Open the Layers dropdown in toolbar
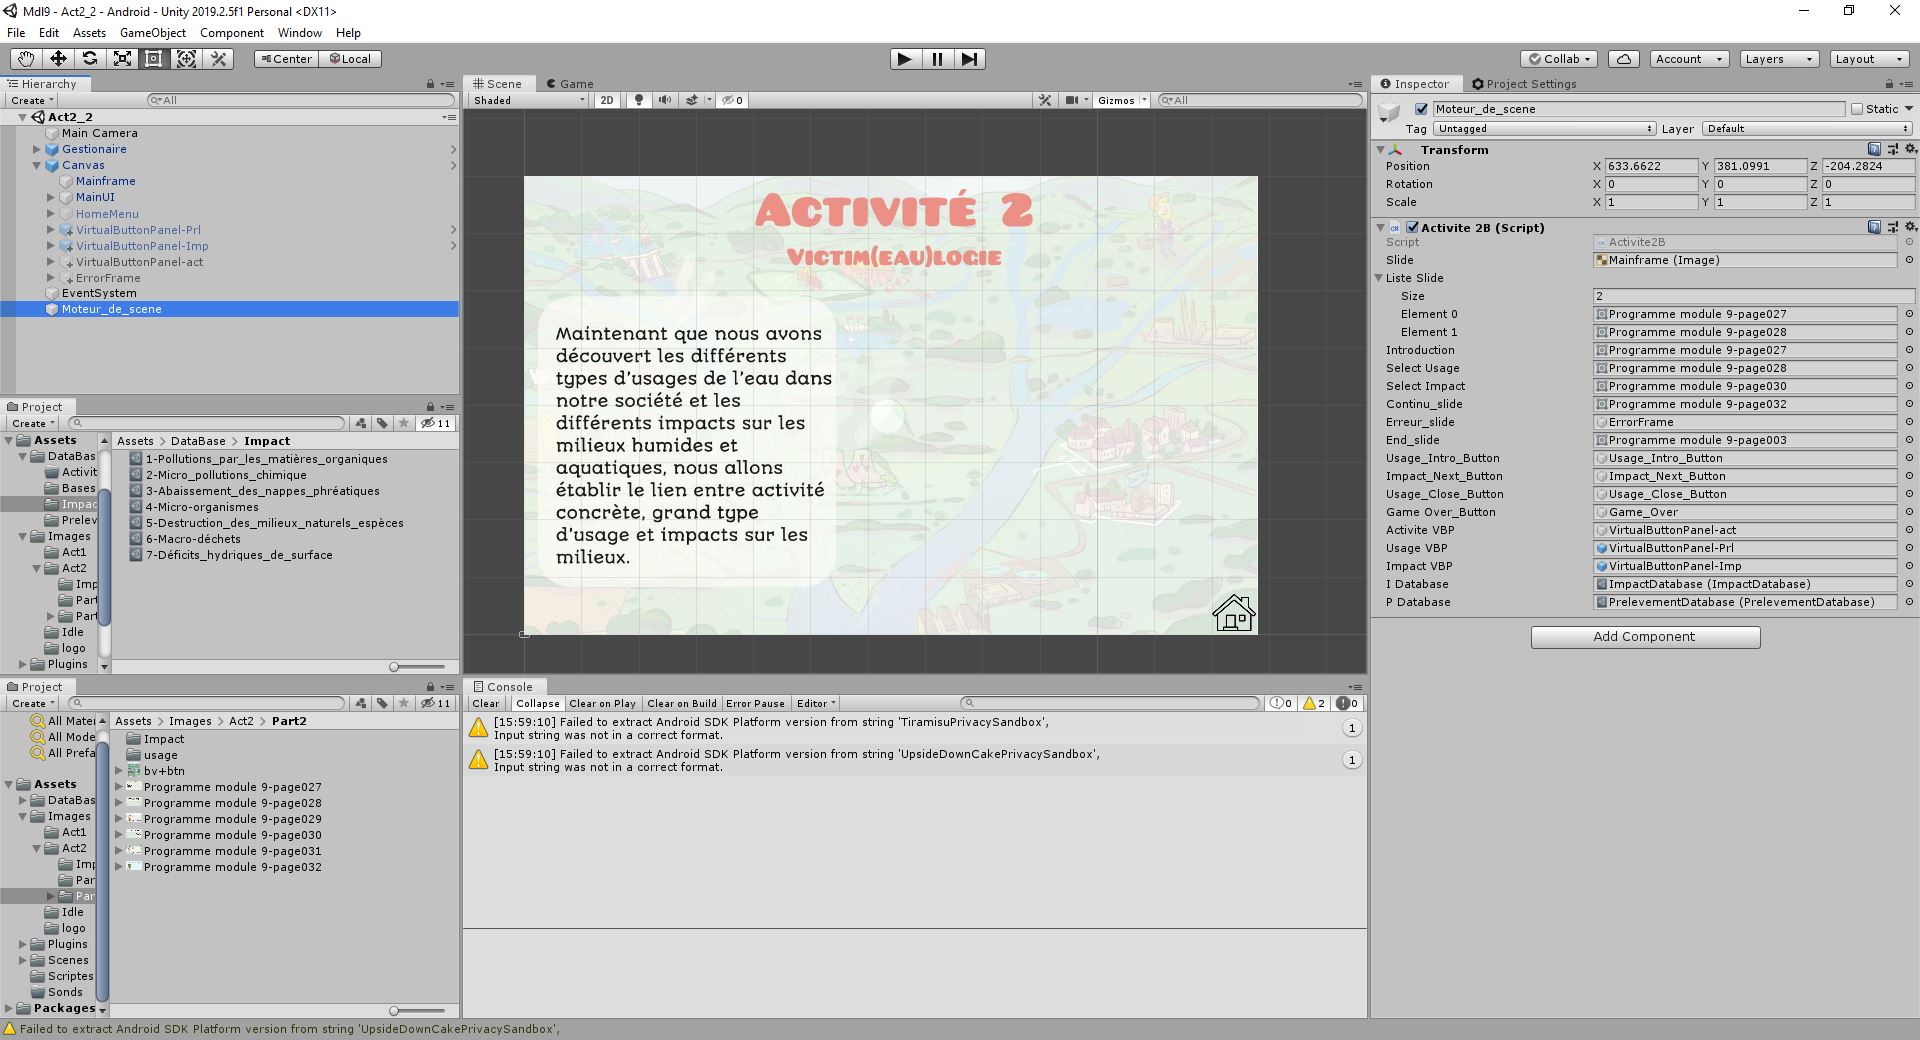Screen dimensions: 1920x1040 (x=1778, y=59)
